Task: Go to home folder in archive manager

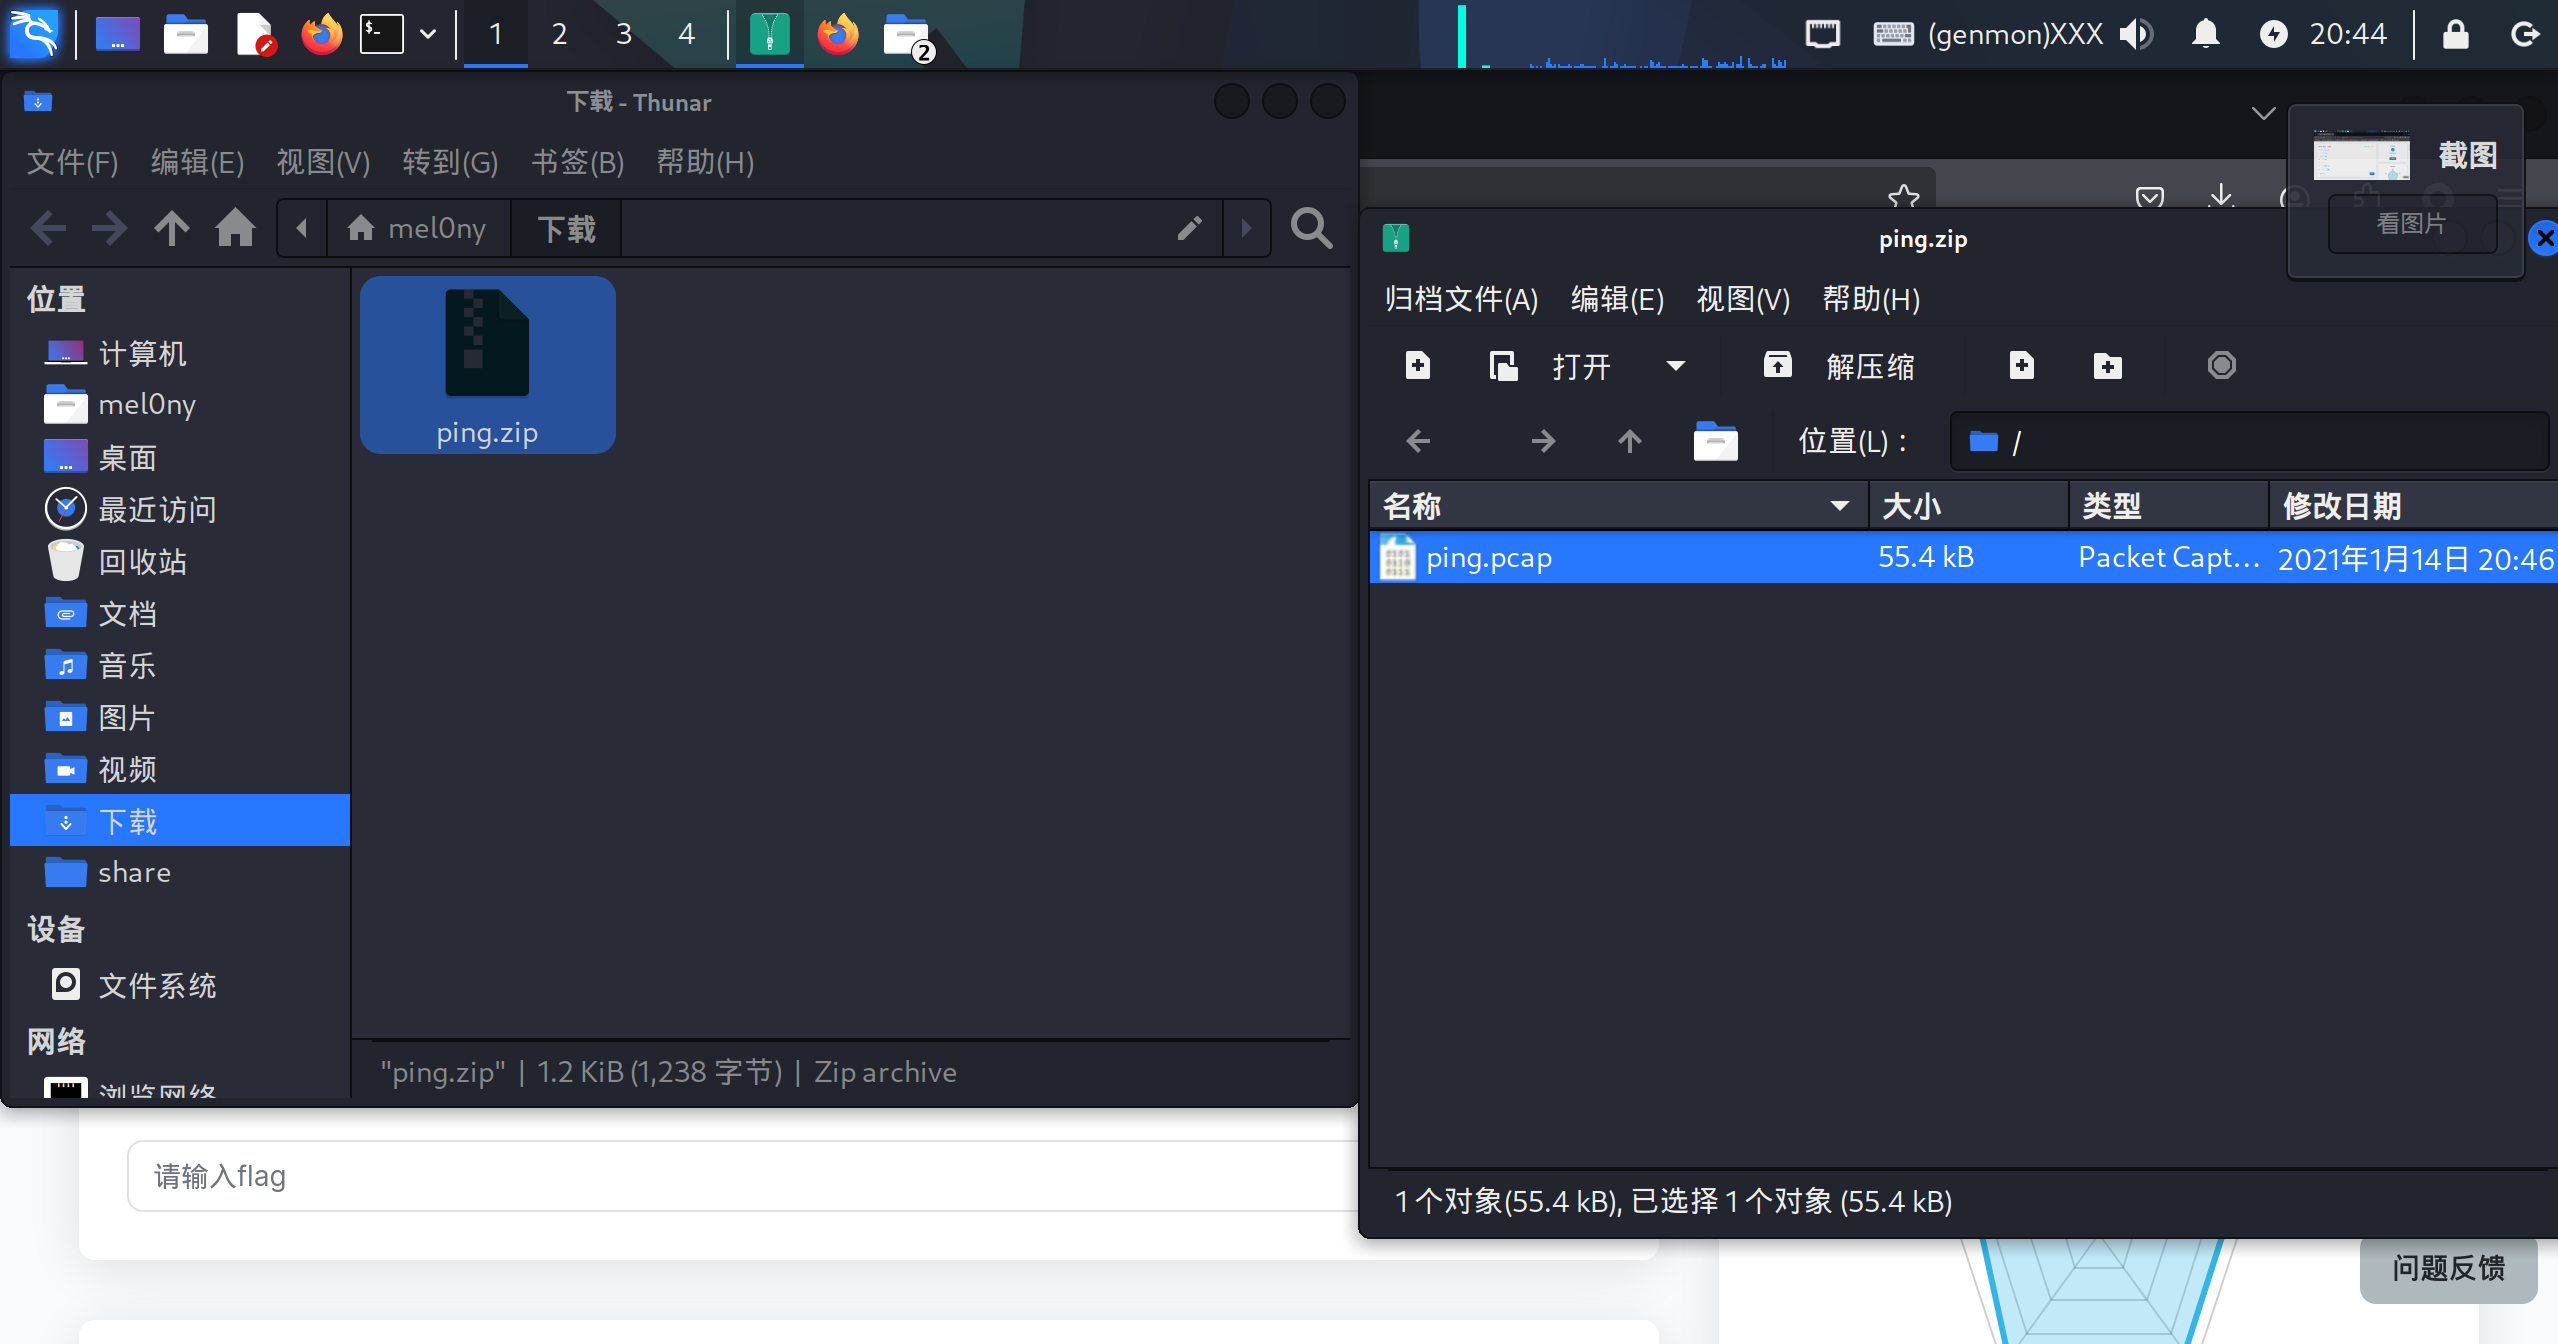Action: [1715, 441]
